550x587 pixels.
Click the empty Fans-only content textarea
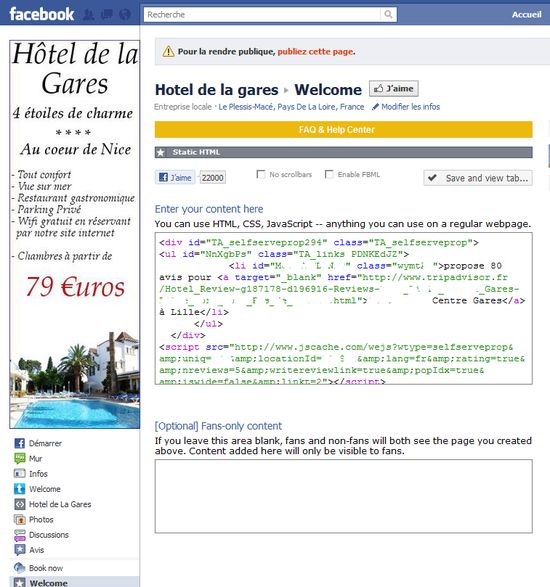343,496
